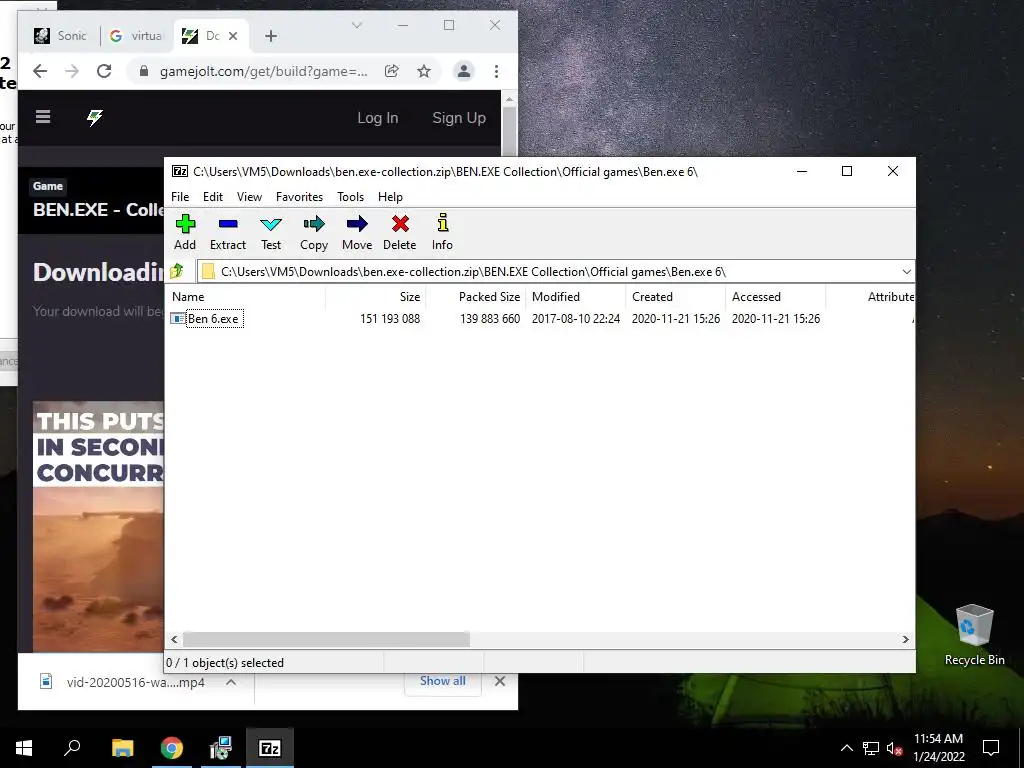The height and width of the screenshot is (768, 1024).
Task: Open the Chrome profile avatar
Action: (x=464, y=71)
